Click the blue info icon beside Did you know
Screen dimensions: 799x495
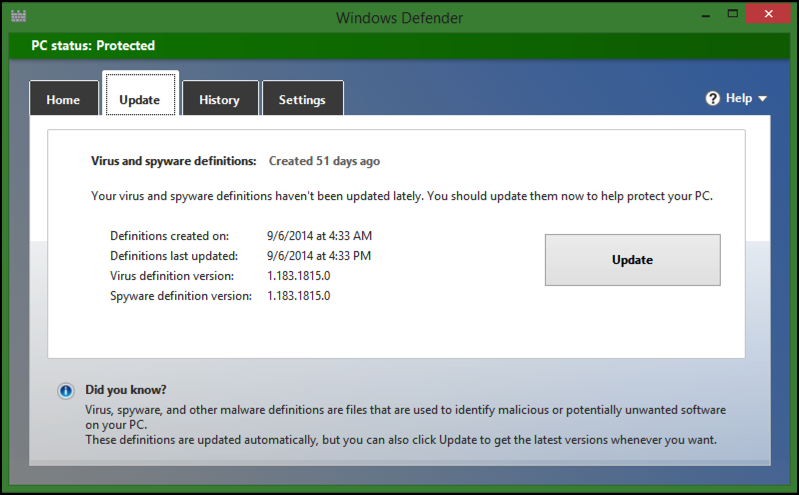click(x=66, y=391)
